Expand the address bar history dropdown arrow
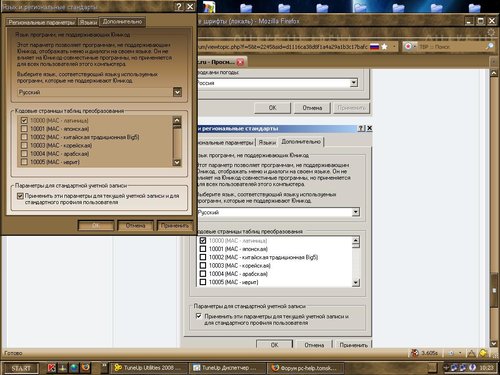 (x=394, y=47)
